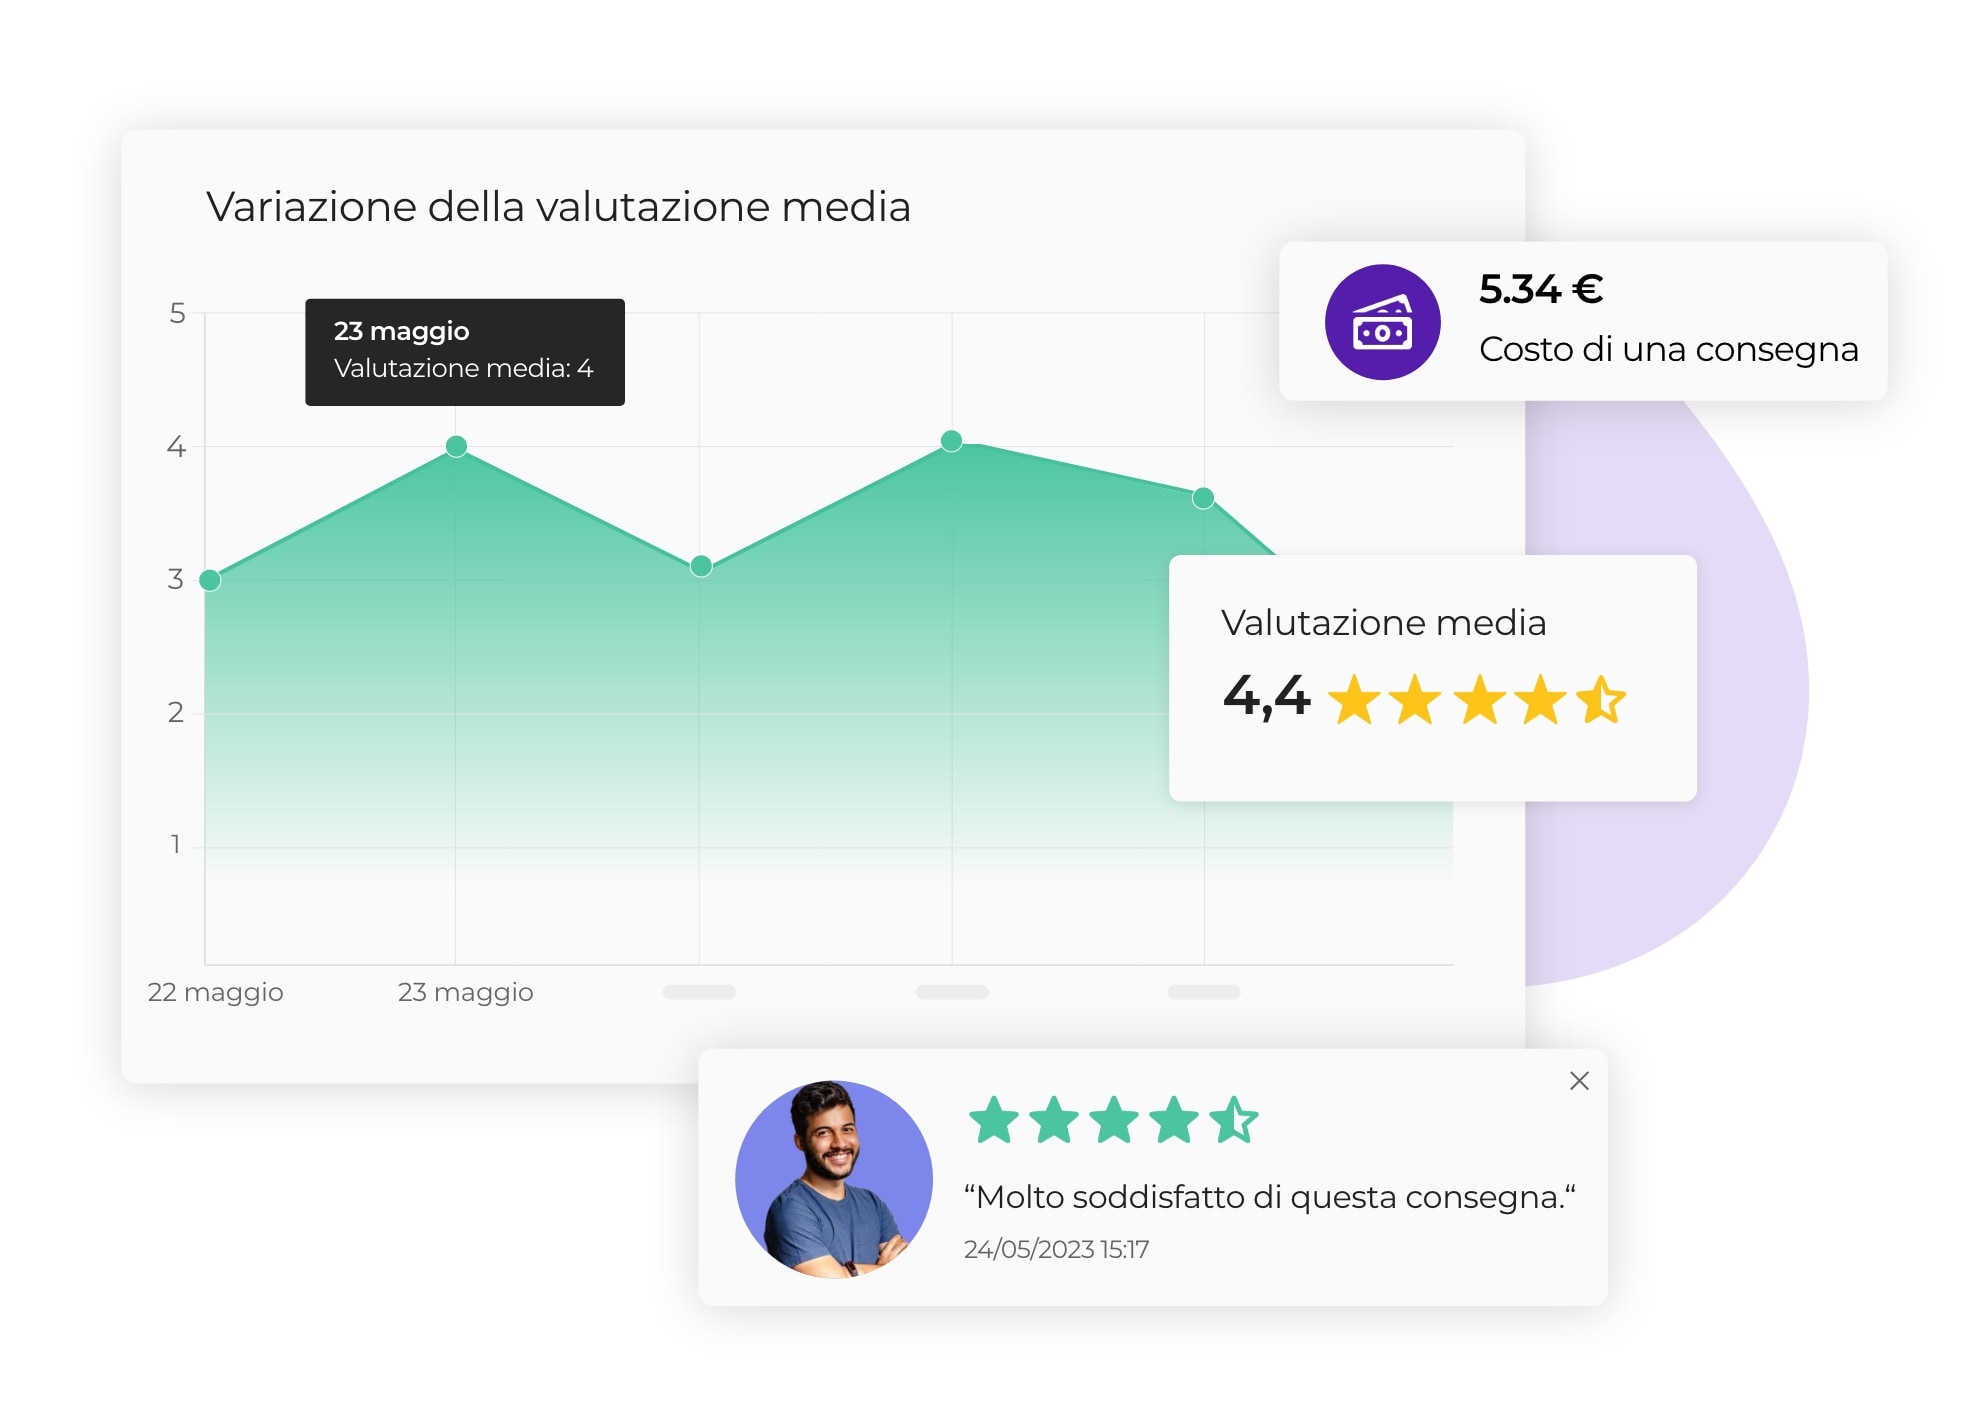
Task: Click the Valutazione media 4,4 score
Action: 1266,696
